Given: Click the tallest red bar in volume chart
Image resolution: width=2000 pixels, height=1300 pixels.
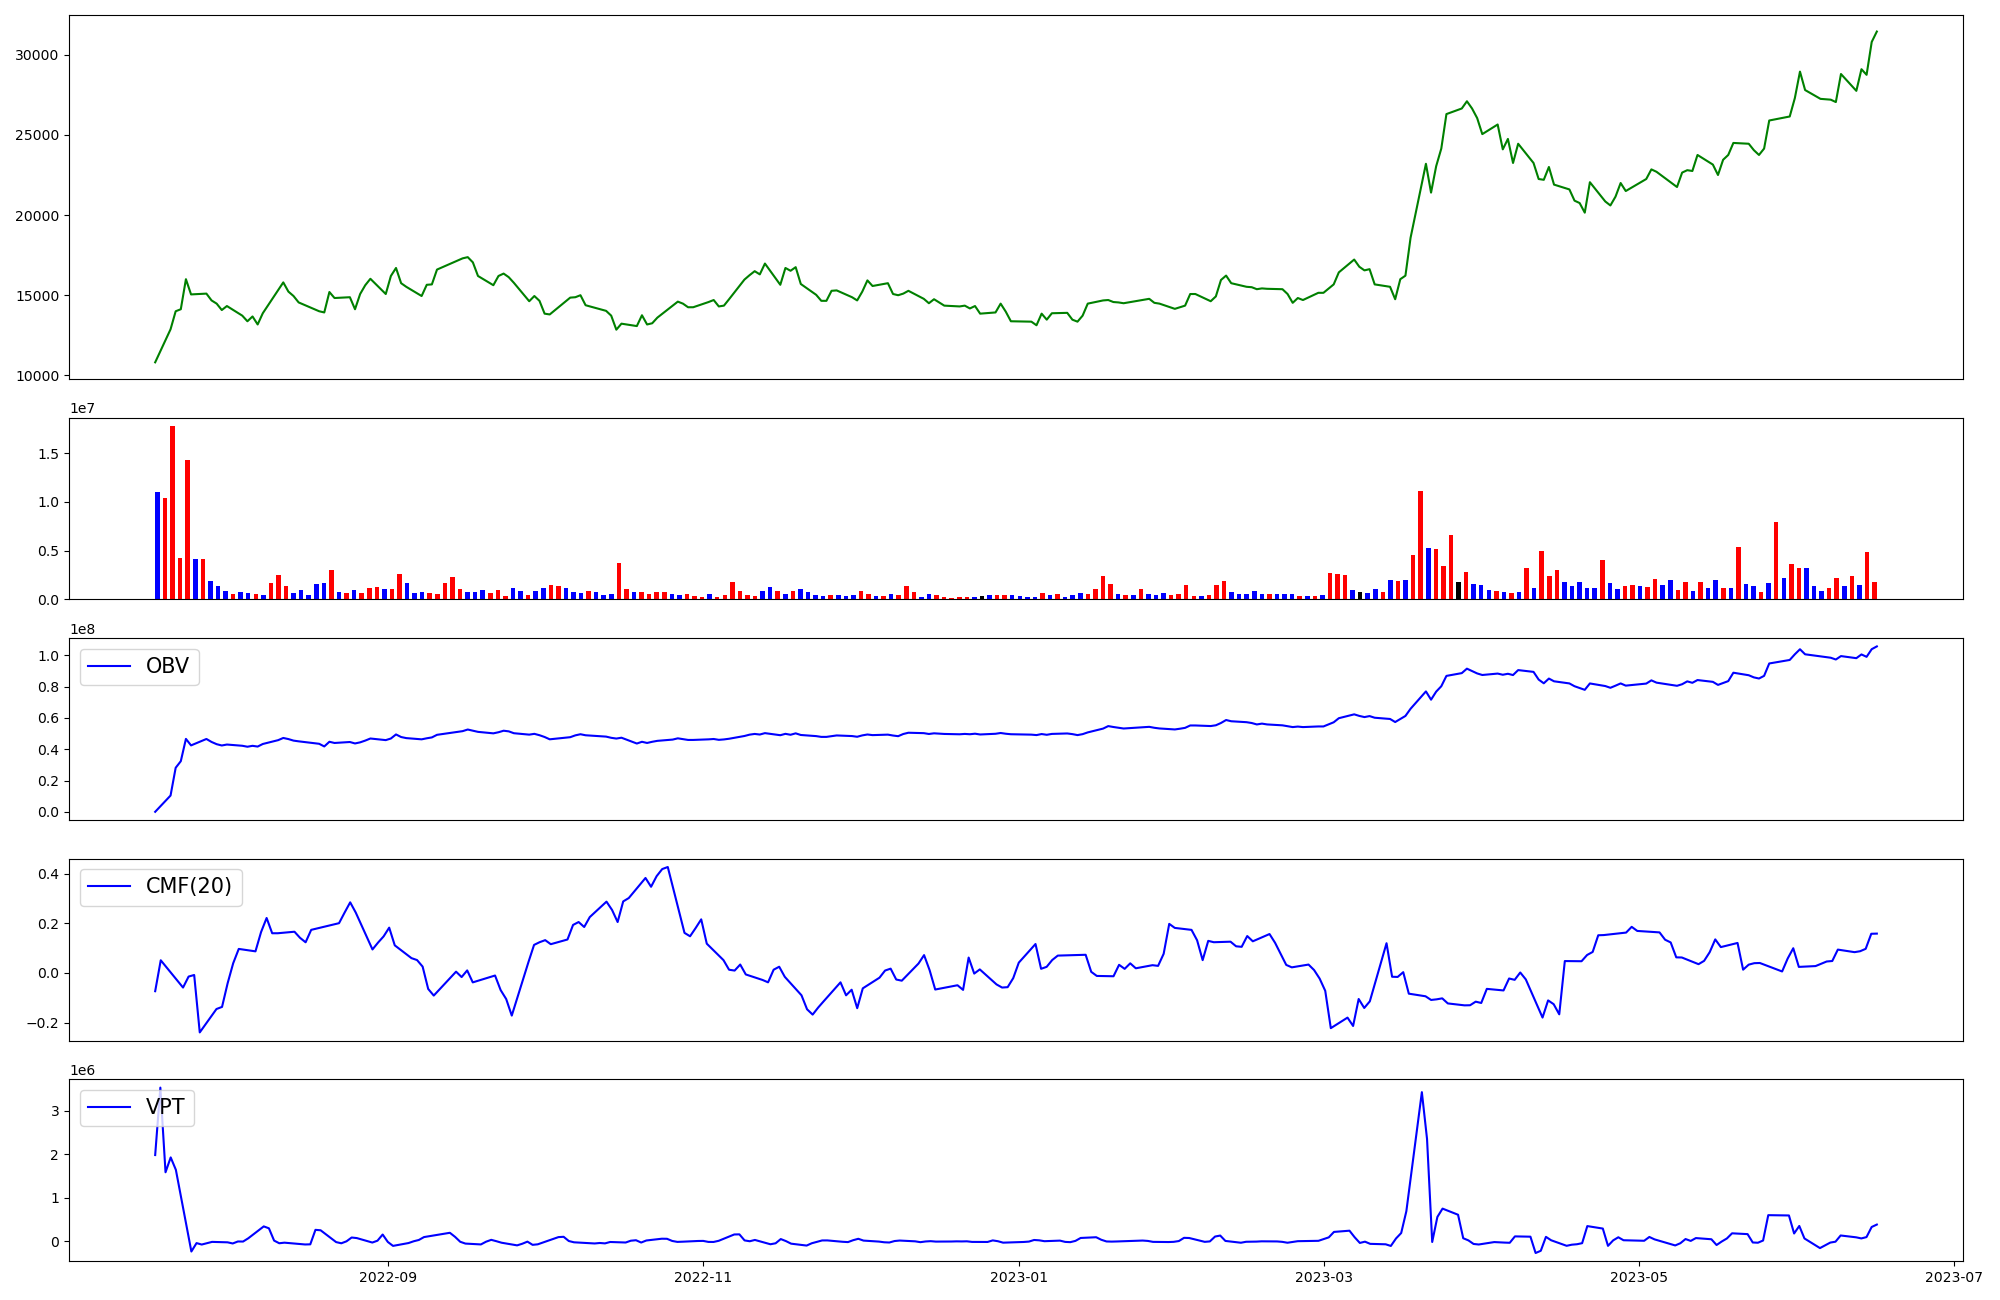Looking at the screenshot, I should [x=172, y=513].
